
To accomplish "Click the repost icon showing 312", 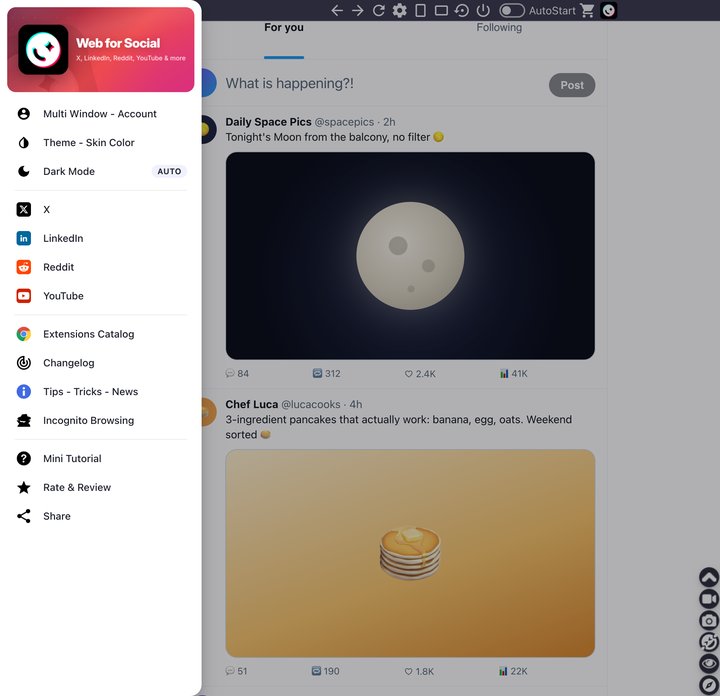I will click(x=326, y=374).
